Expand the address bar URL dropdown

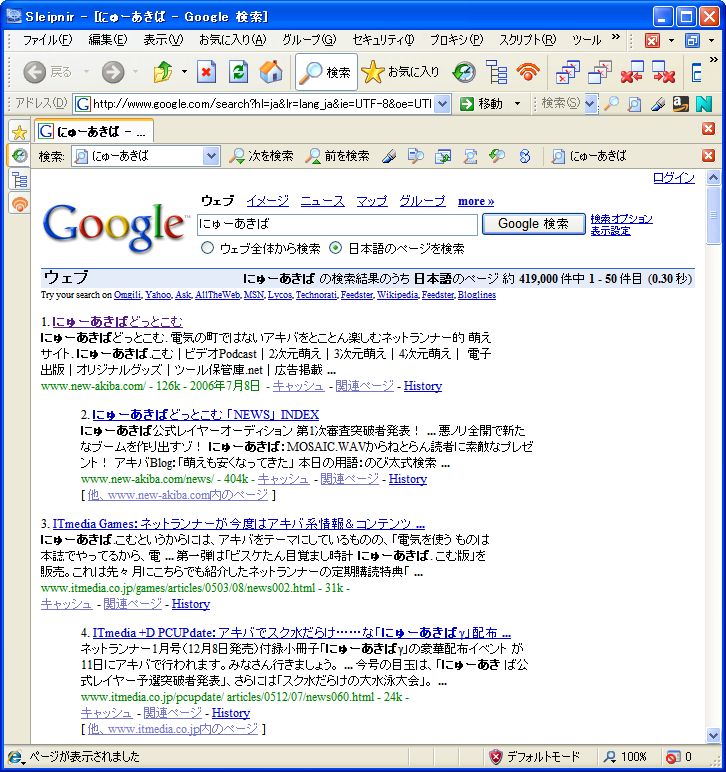(x=442, y=104)
